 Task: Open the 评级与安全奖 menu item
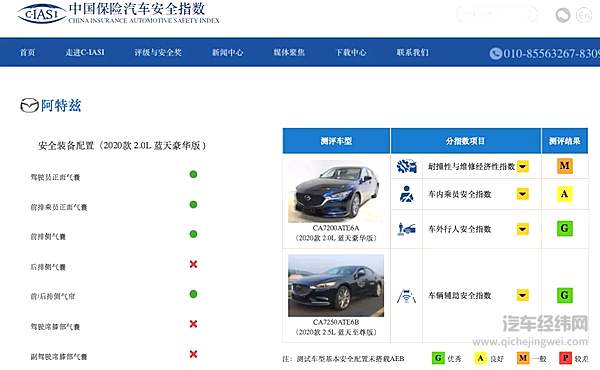coord(158,52)
